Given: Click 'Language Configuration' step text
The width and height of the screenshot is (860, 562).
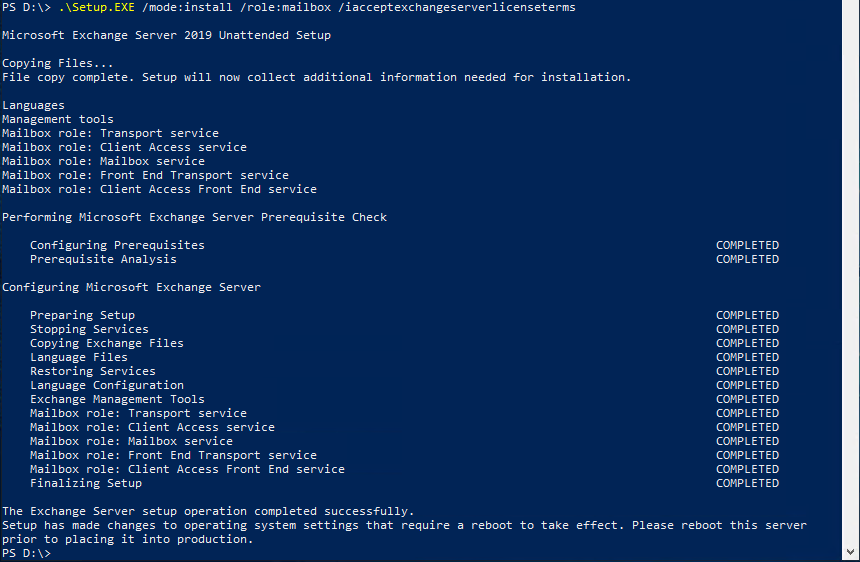Looking at the screenshot, I should 107,385.
